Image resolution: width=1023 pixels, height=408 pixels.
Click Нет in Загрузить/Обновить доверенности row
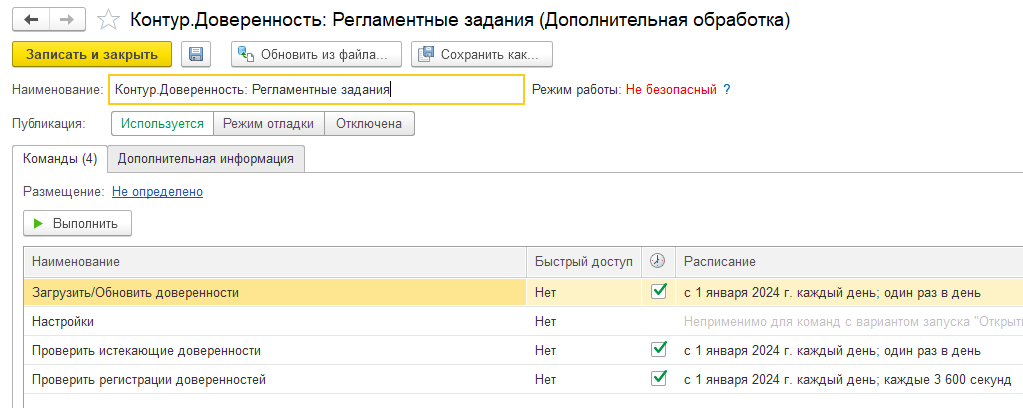point(545,293)
